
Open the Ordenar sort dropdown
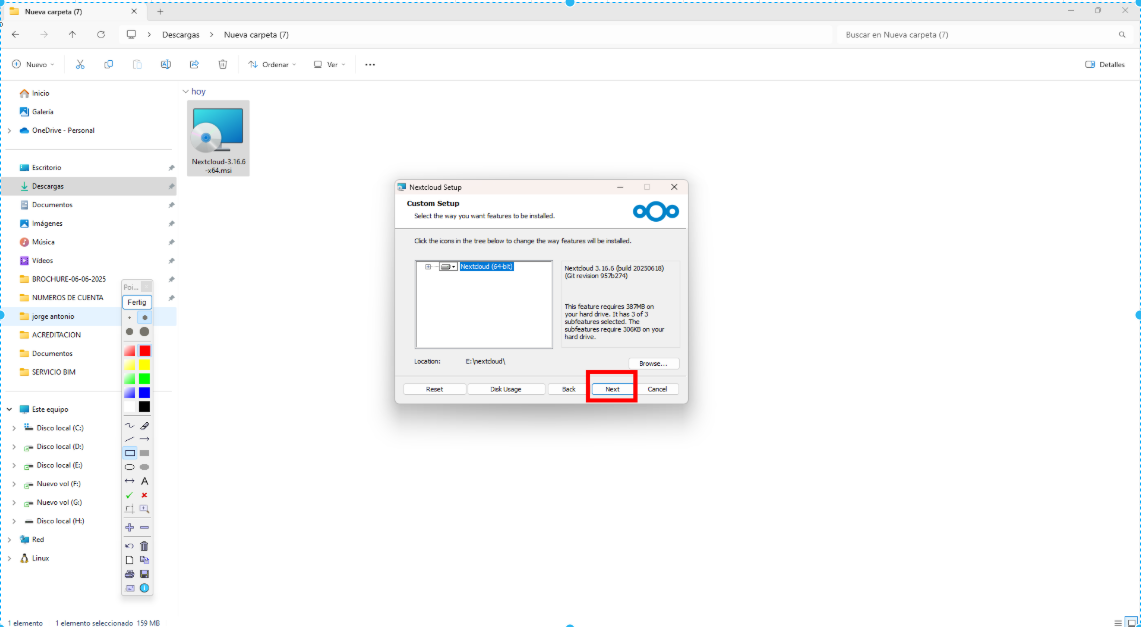(273, 64)
